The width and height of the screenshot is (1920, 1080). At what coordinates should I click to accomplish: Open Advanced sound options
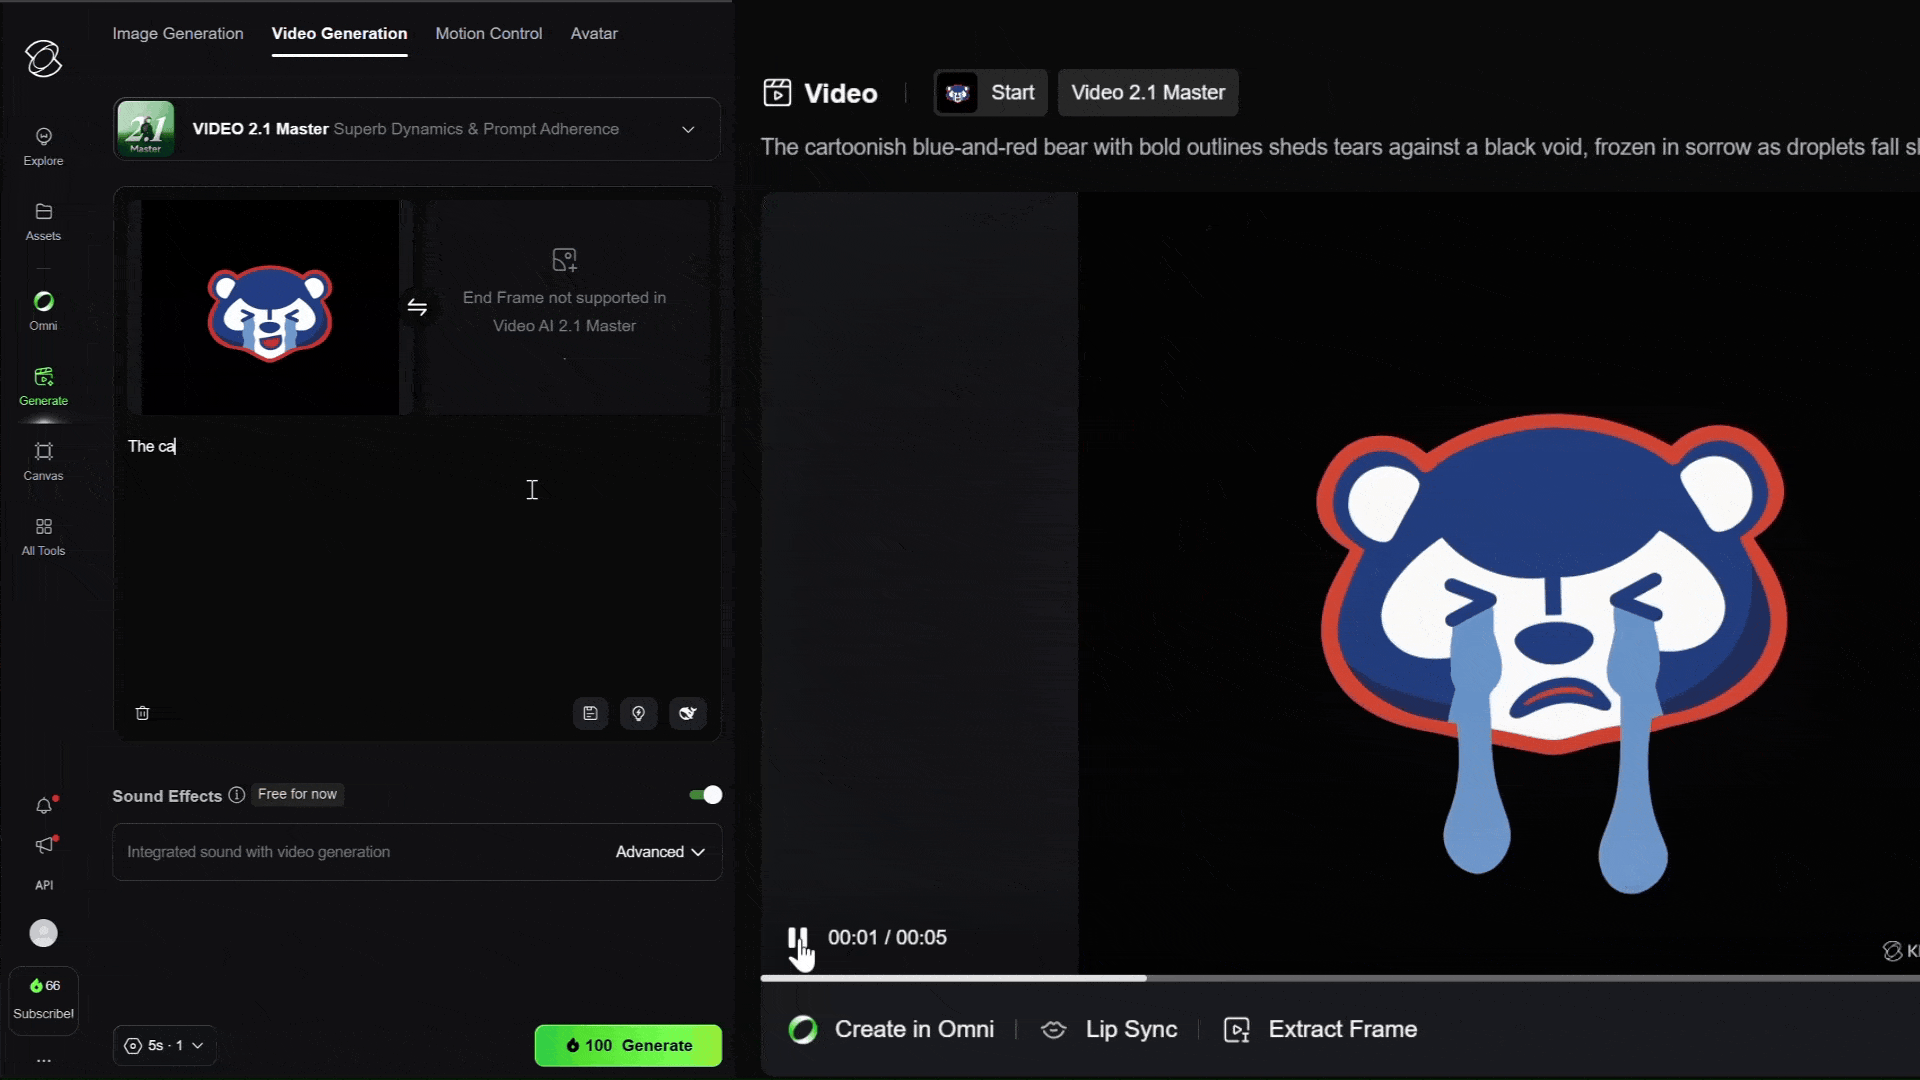659,852
